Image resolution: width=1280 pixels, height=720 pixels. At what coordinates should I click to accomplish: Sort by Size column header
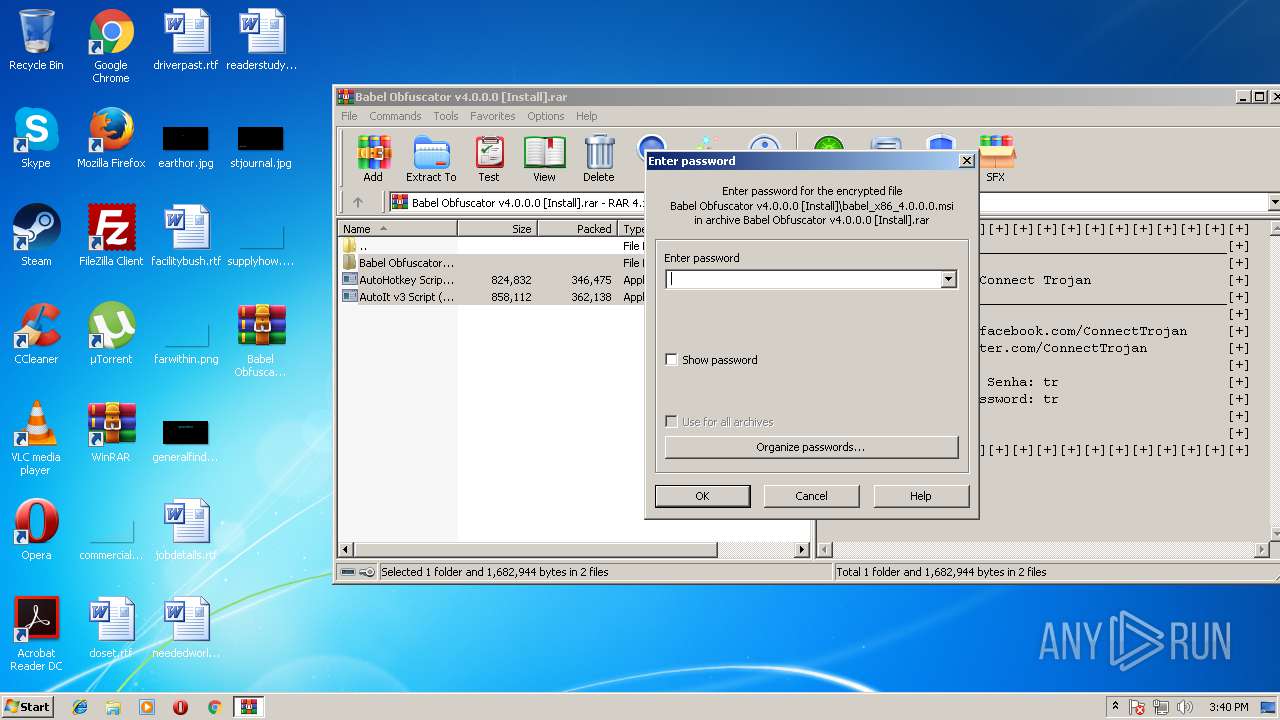point(497,229)
